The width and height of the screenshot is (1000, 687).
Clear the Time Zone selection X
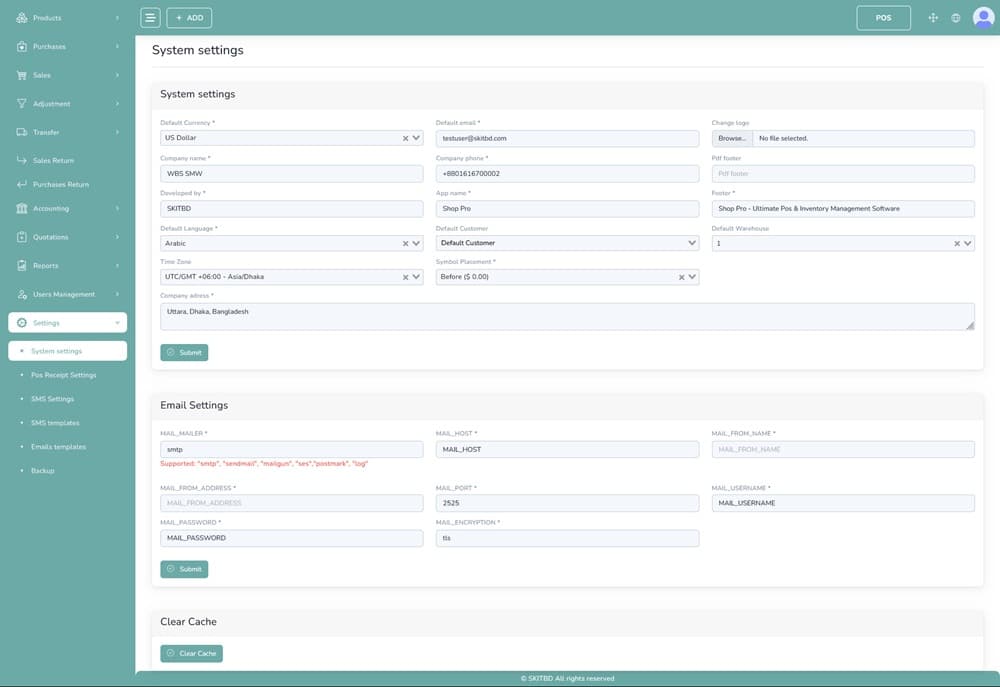[405, 277]
